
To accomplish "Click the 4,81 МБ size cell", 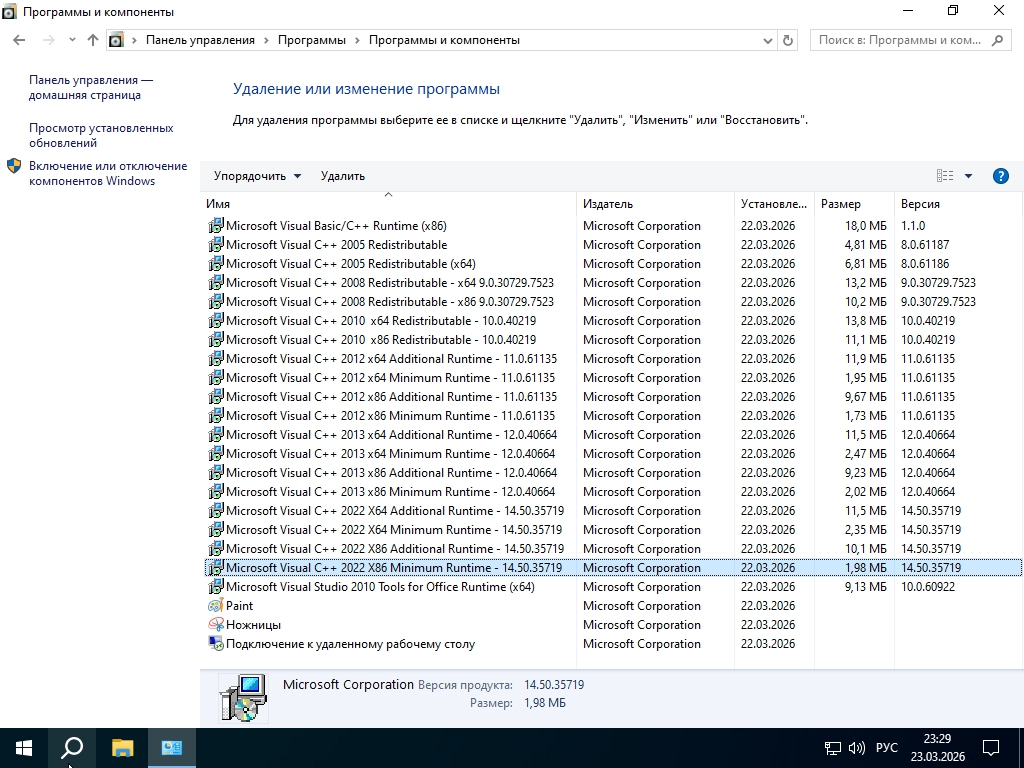I will point(865,245).
